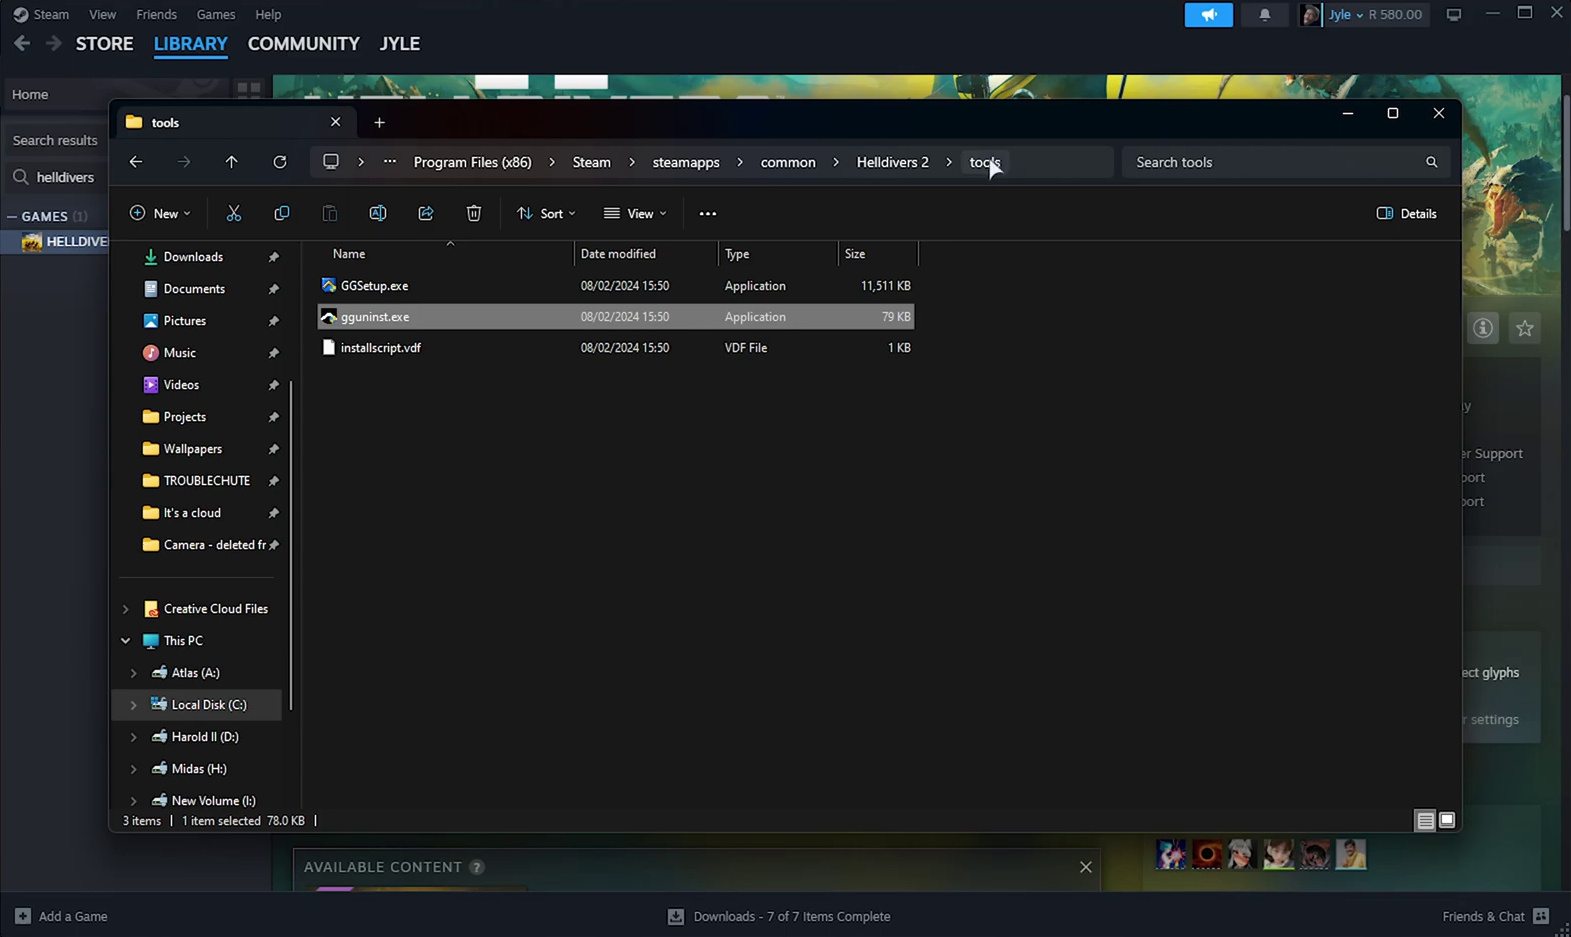Switch to details list view icon at bottom right
The width and height of the screenshot is (1571, 937).
[x=1426, y=820]
